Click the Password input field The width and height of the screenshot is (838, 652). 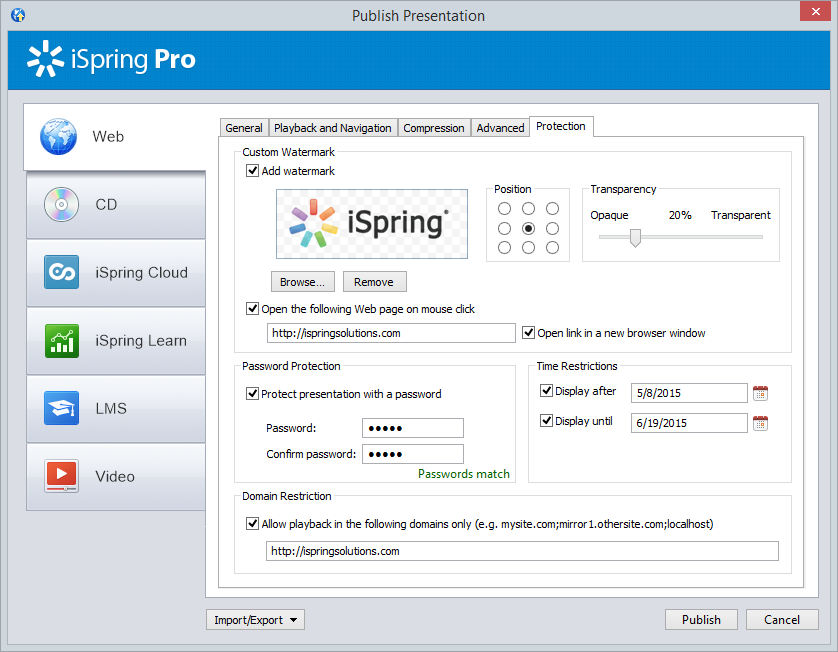[413, 428]
